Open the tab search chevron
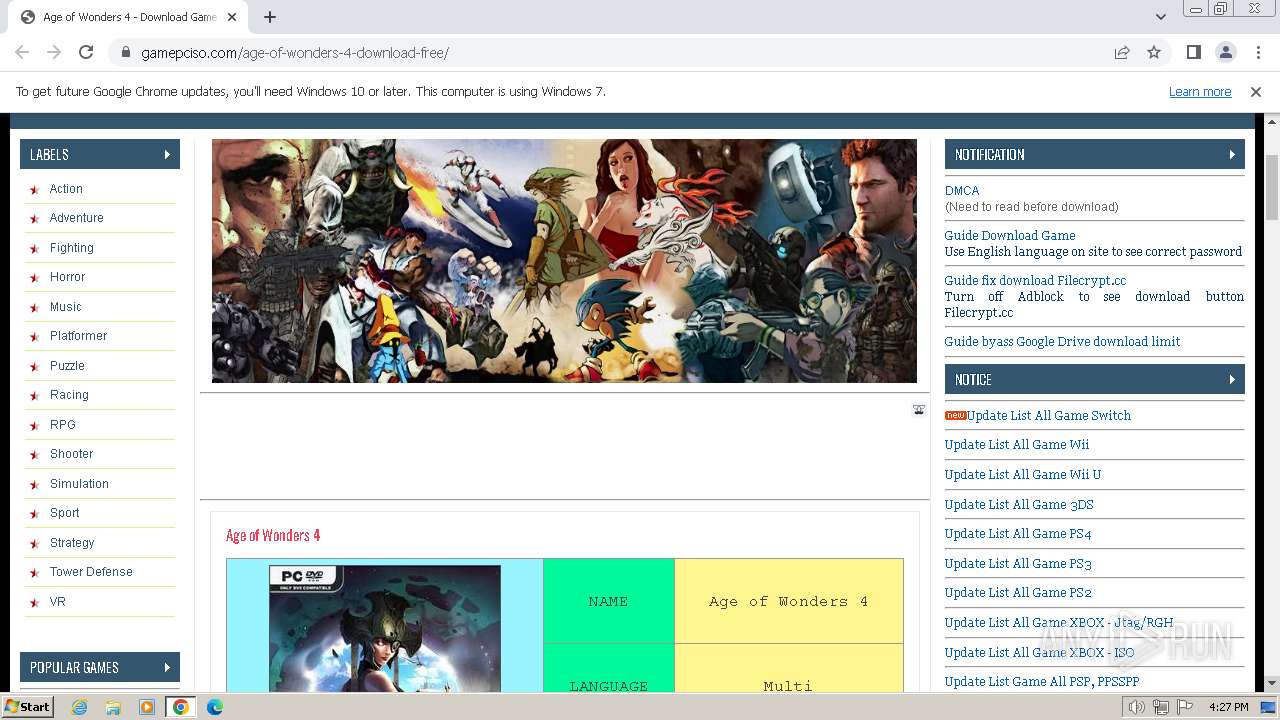1280x720 pixels. pos(1160,17)
